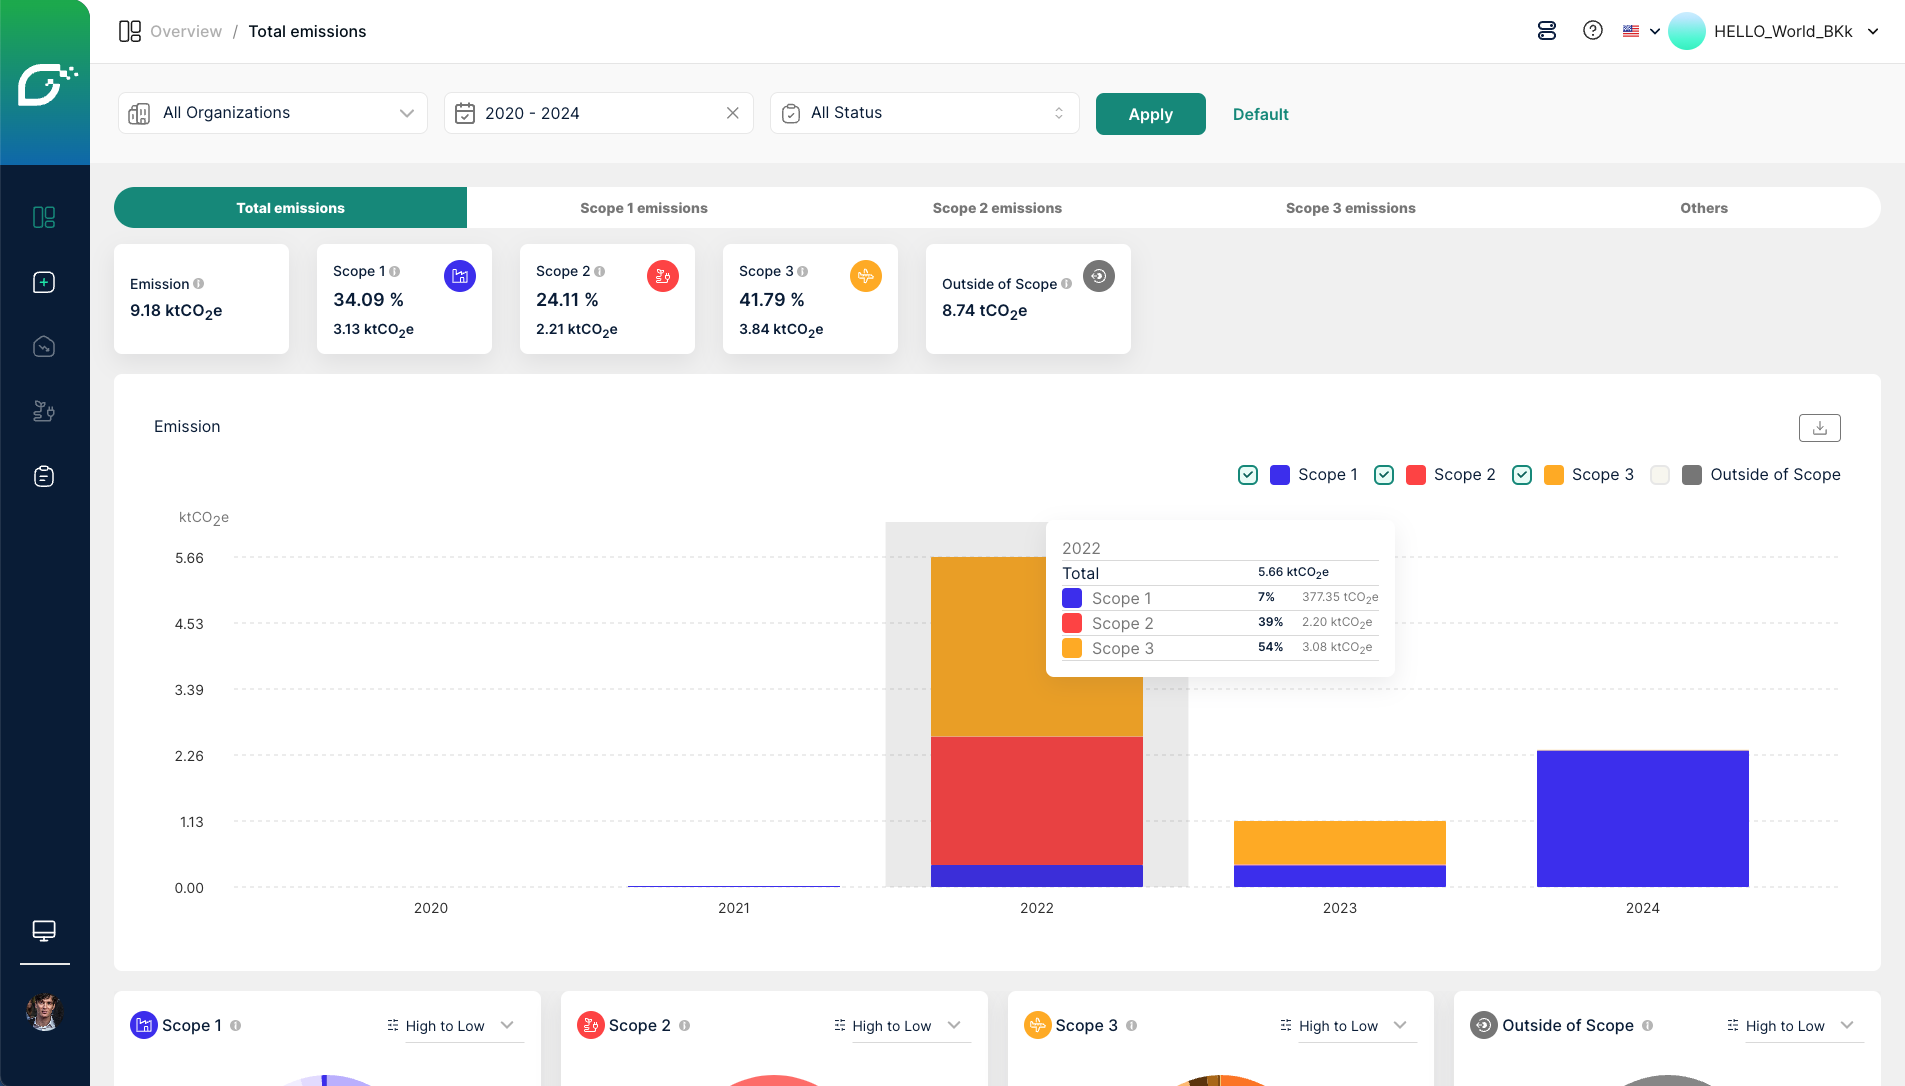
Task: Click the Default link
Action: [x=1260, y=114]
